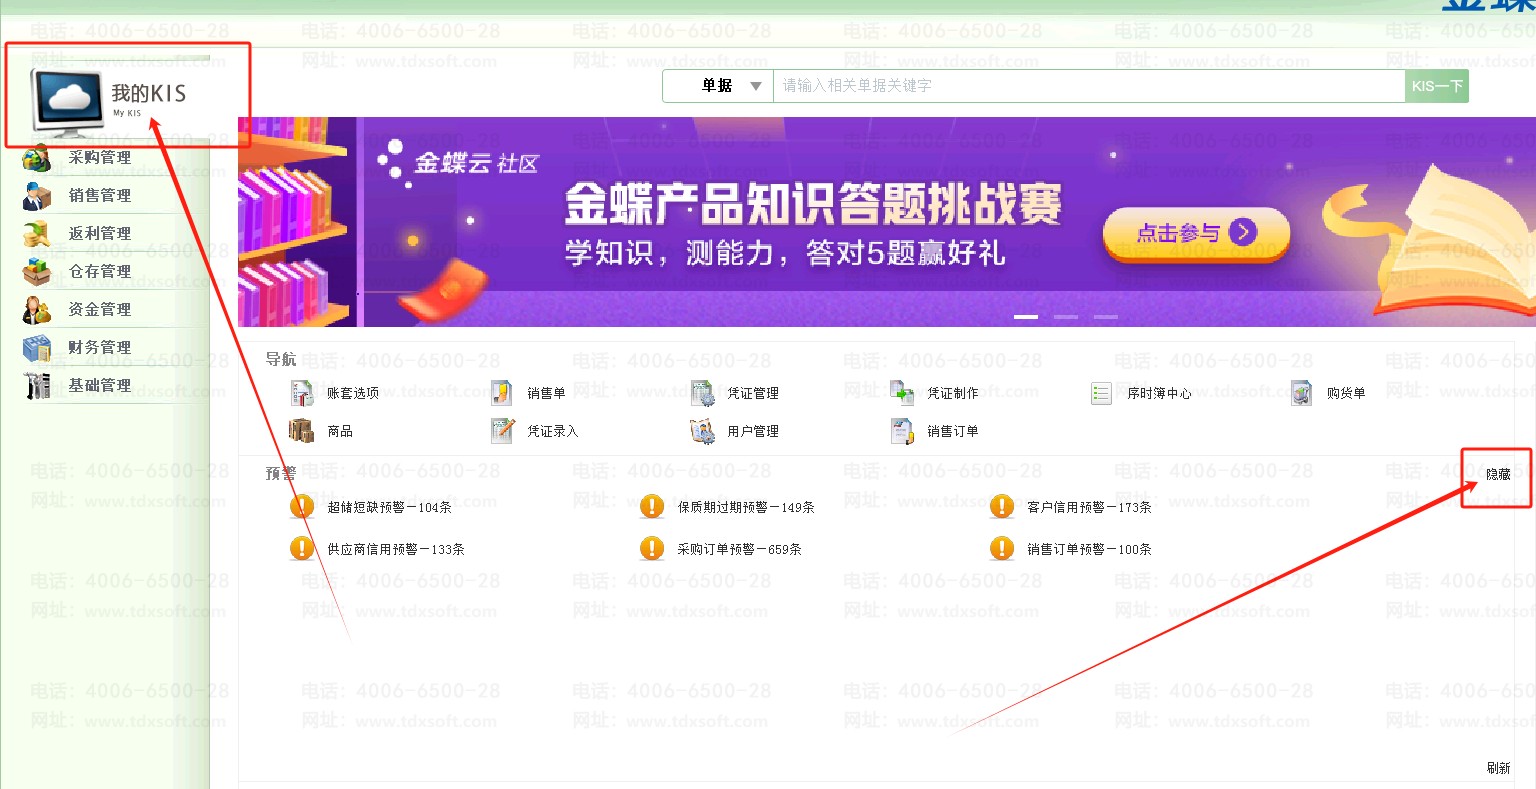
Task: Click the 供应商信用预警-133条 text
Action: 396,550
